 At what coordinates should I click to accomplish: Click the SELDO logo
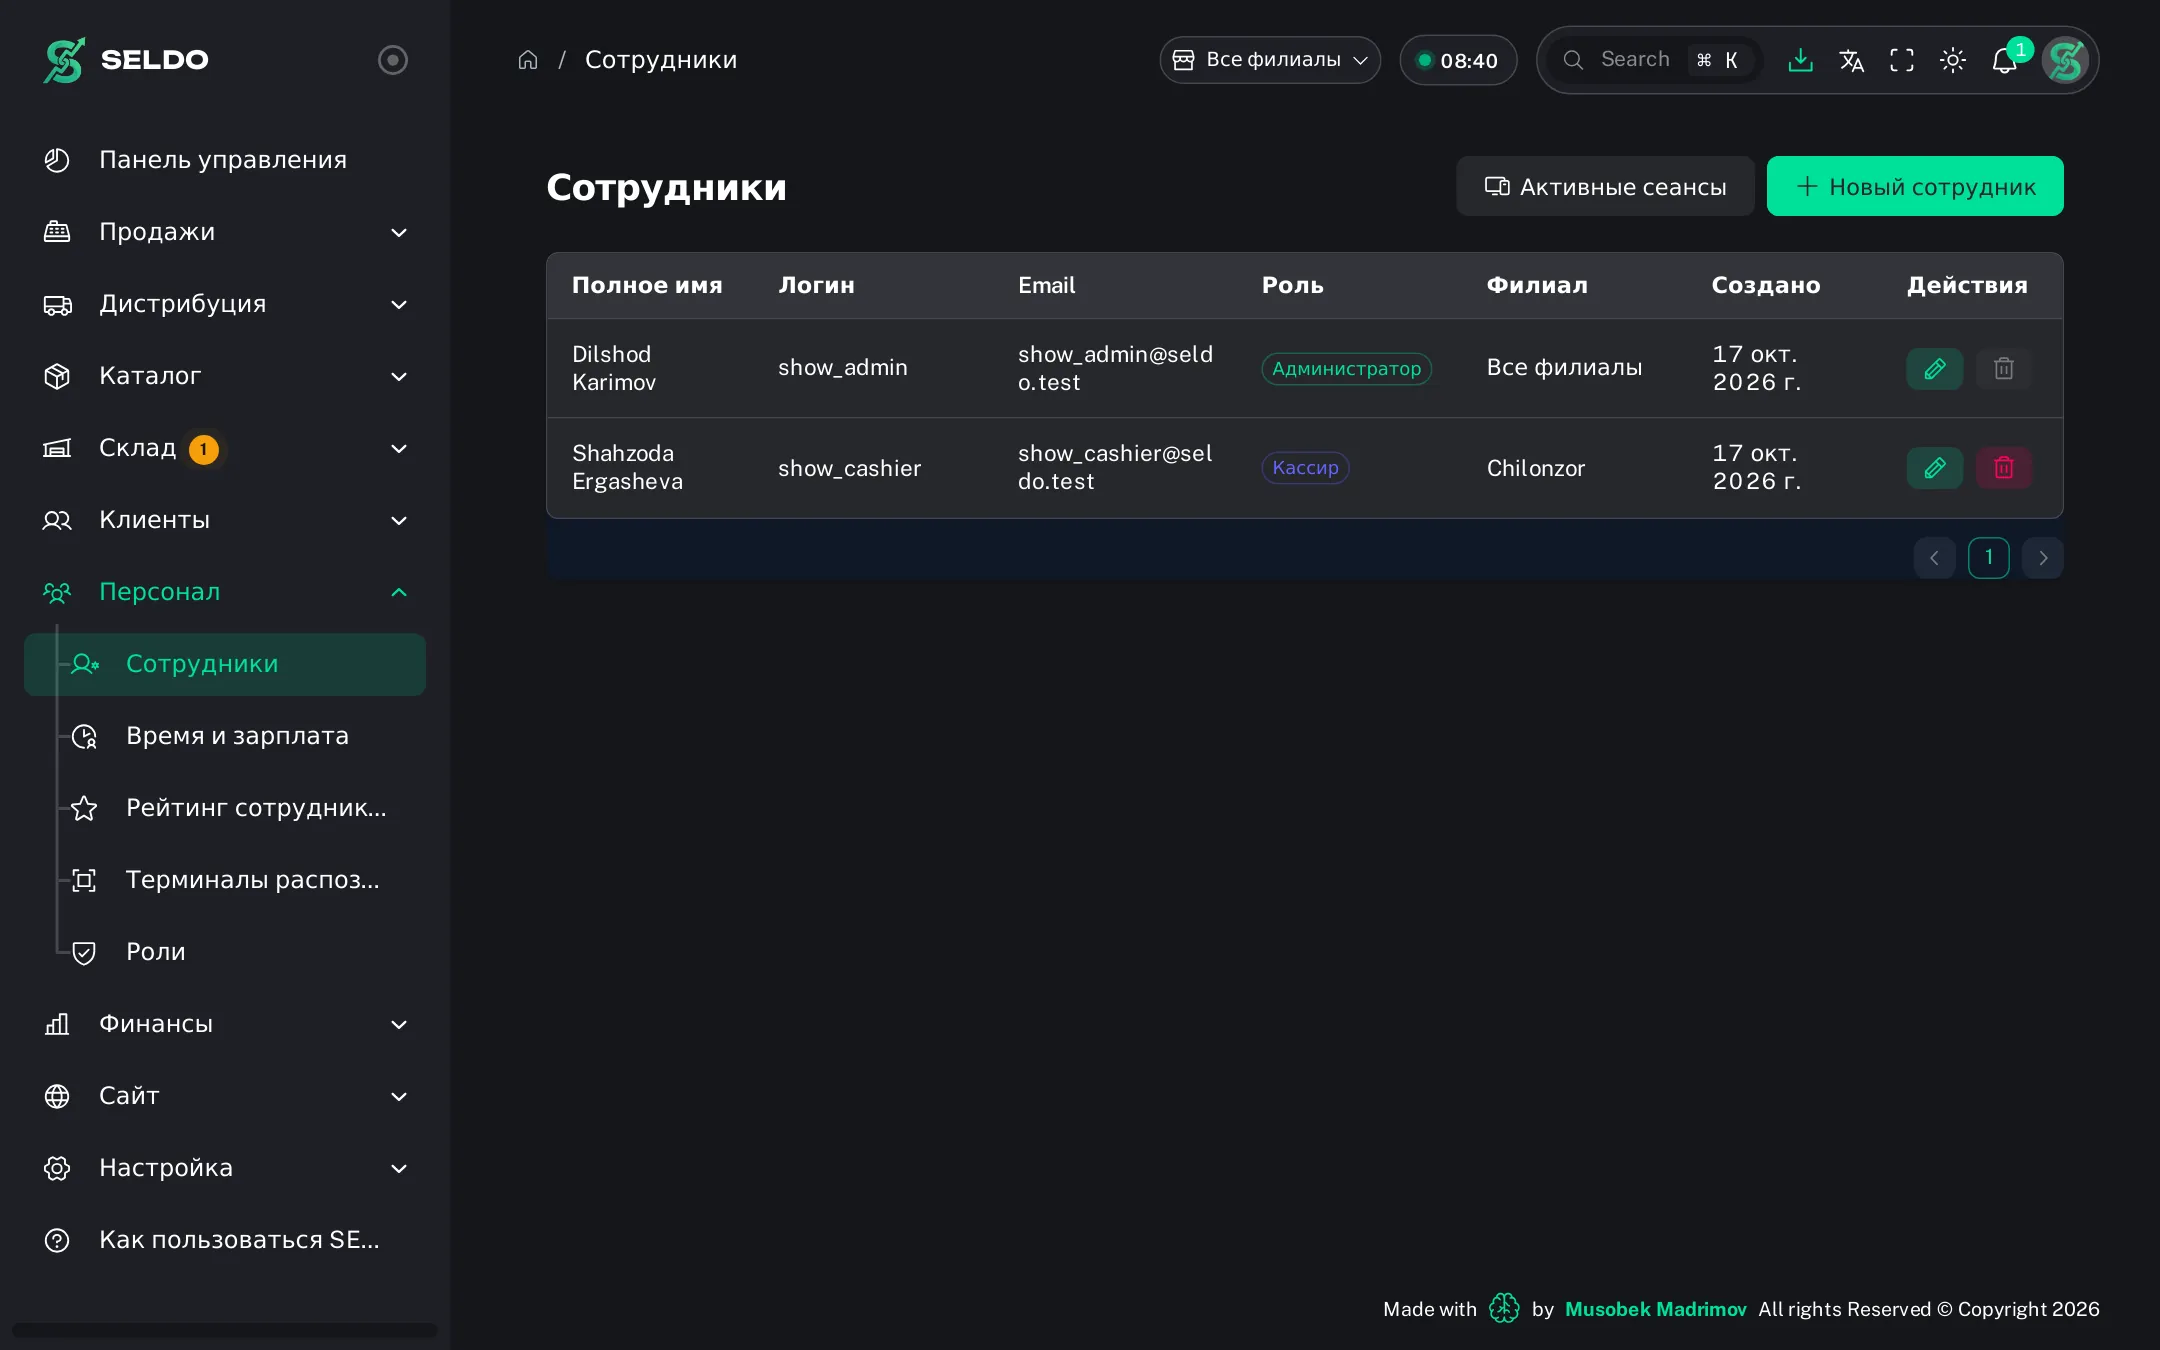pyautogui.click(x=126, y=60)
